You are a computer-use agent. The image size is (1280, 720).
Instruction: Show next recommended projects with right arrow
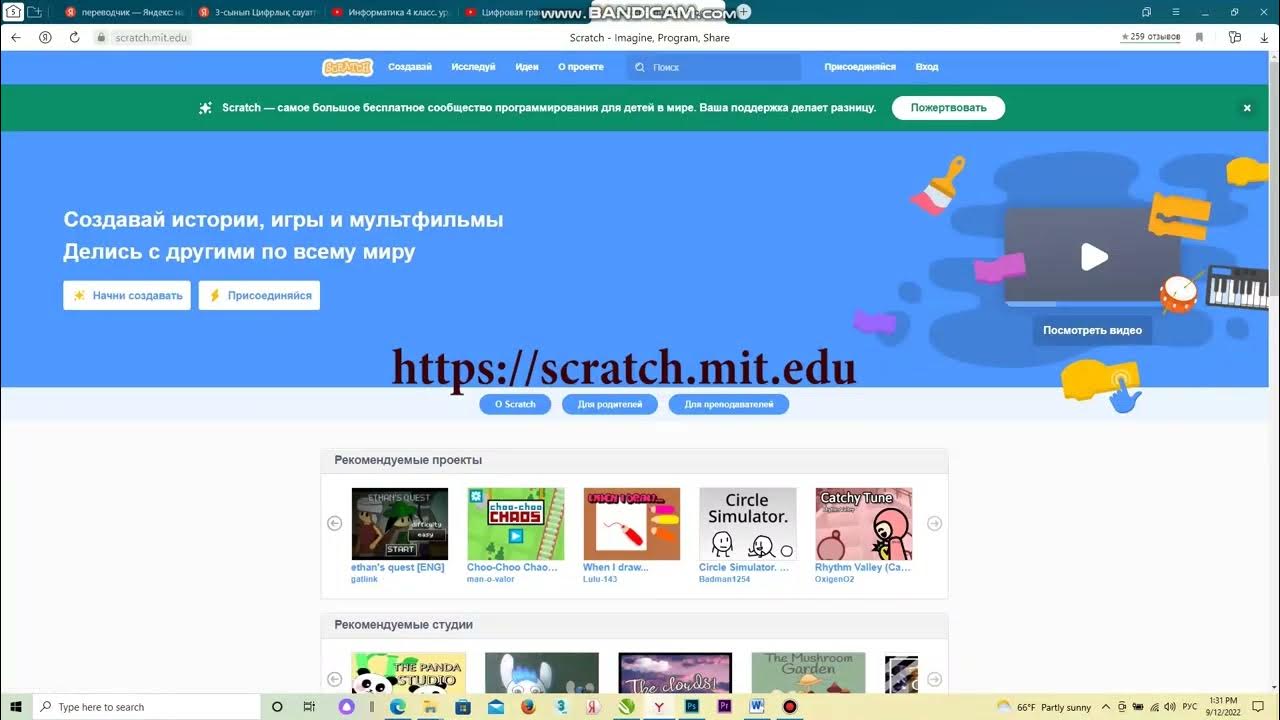934,523
